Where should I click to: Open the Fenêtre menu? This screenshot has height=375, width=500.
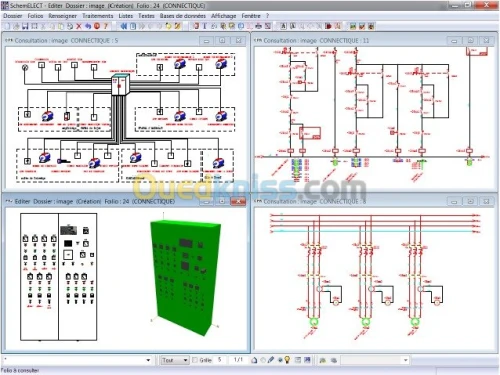(x=251, y=16)
